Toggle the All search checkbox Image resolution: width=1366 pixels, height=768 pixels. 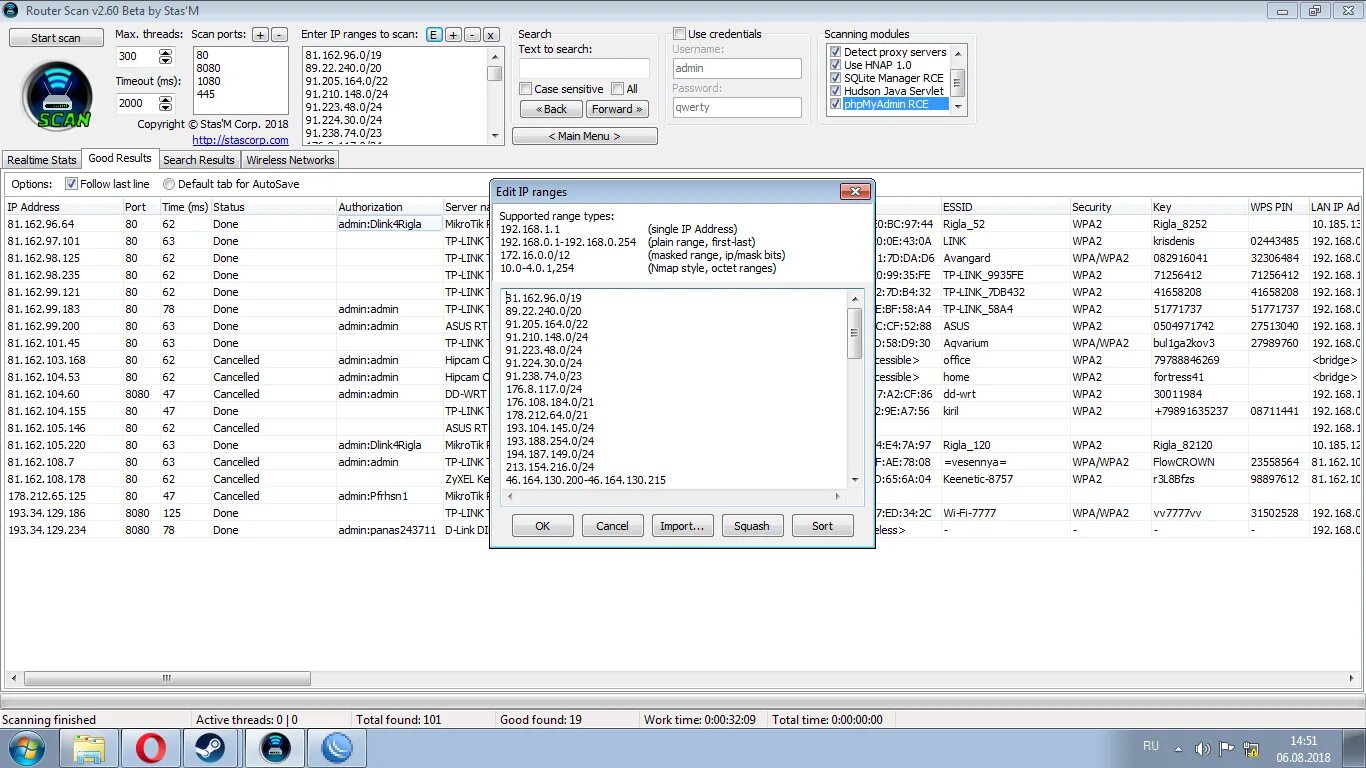point(618,89)
